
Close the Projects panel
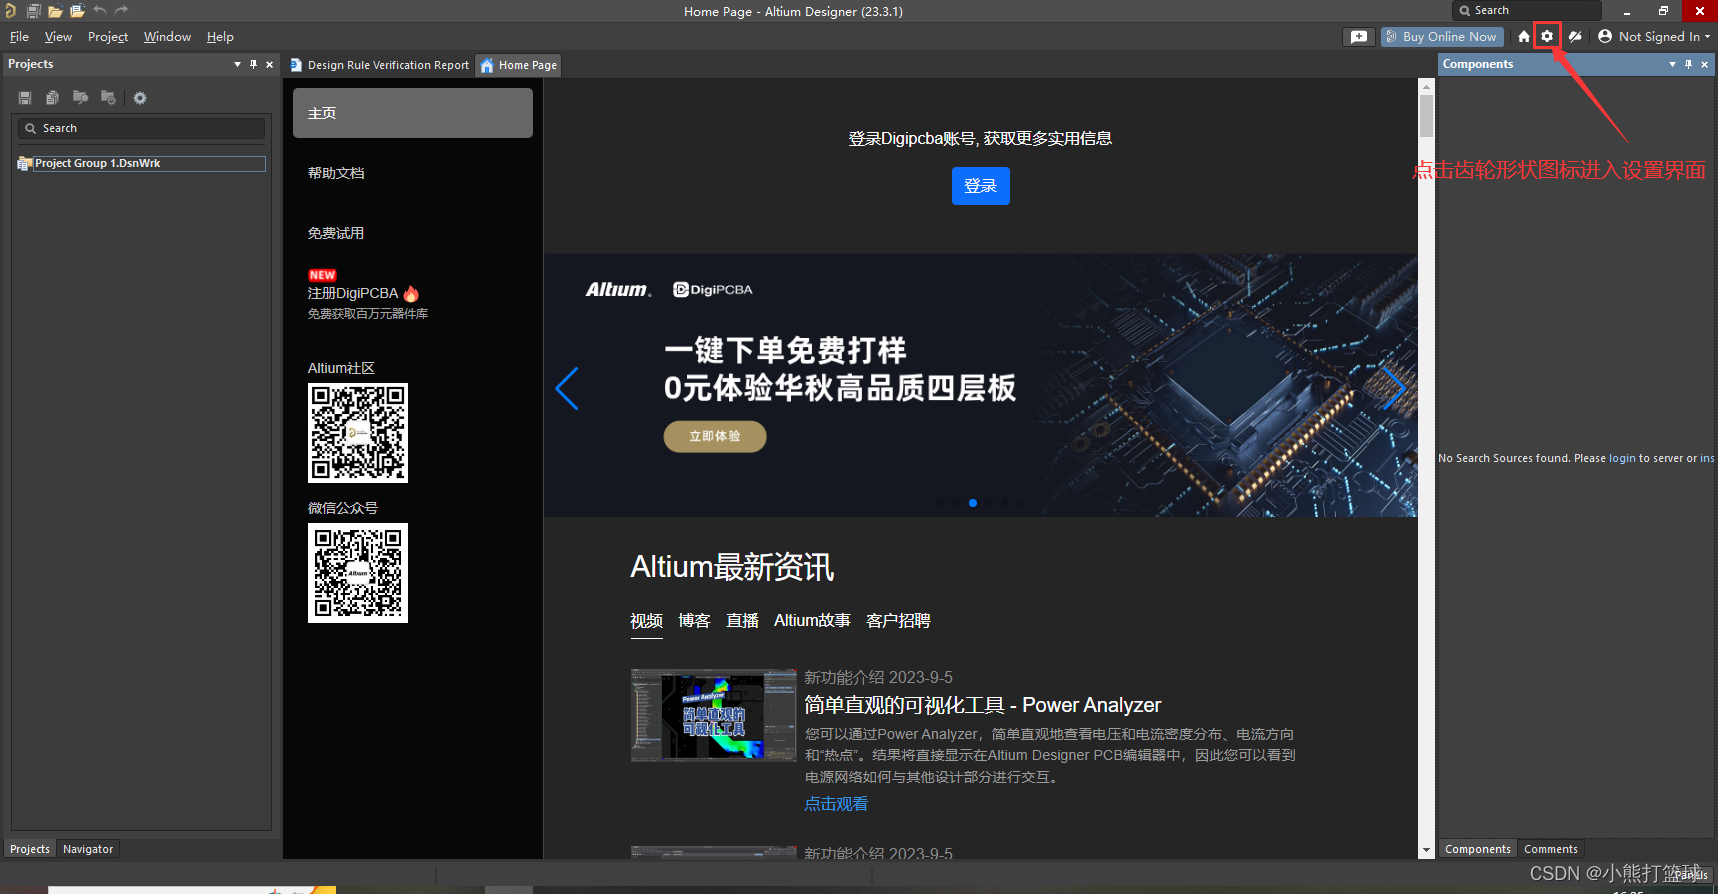[269, 64]
